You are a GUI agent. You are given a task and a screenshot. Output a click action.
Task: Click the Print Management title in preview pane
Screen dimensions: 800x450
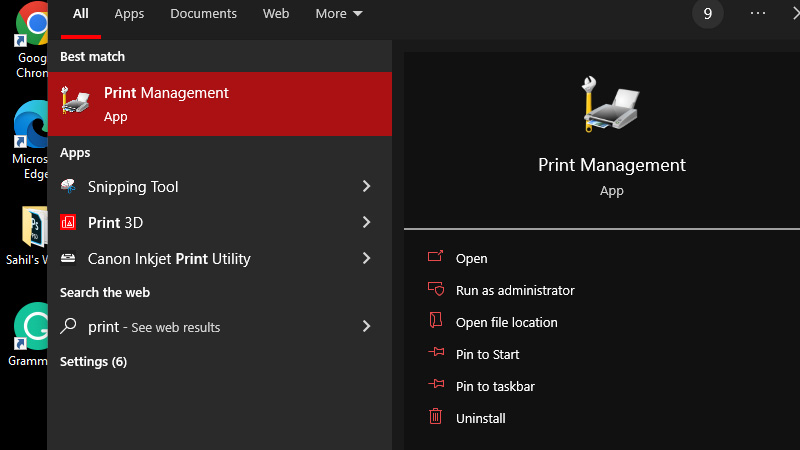(611, 165)
